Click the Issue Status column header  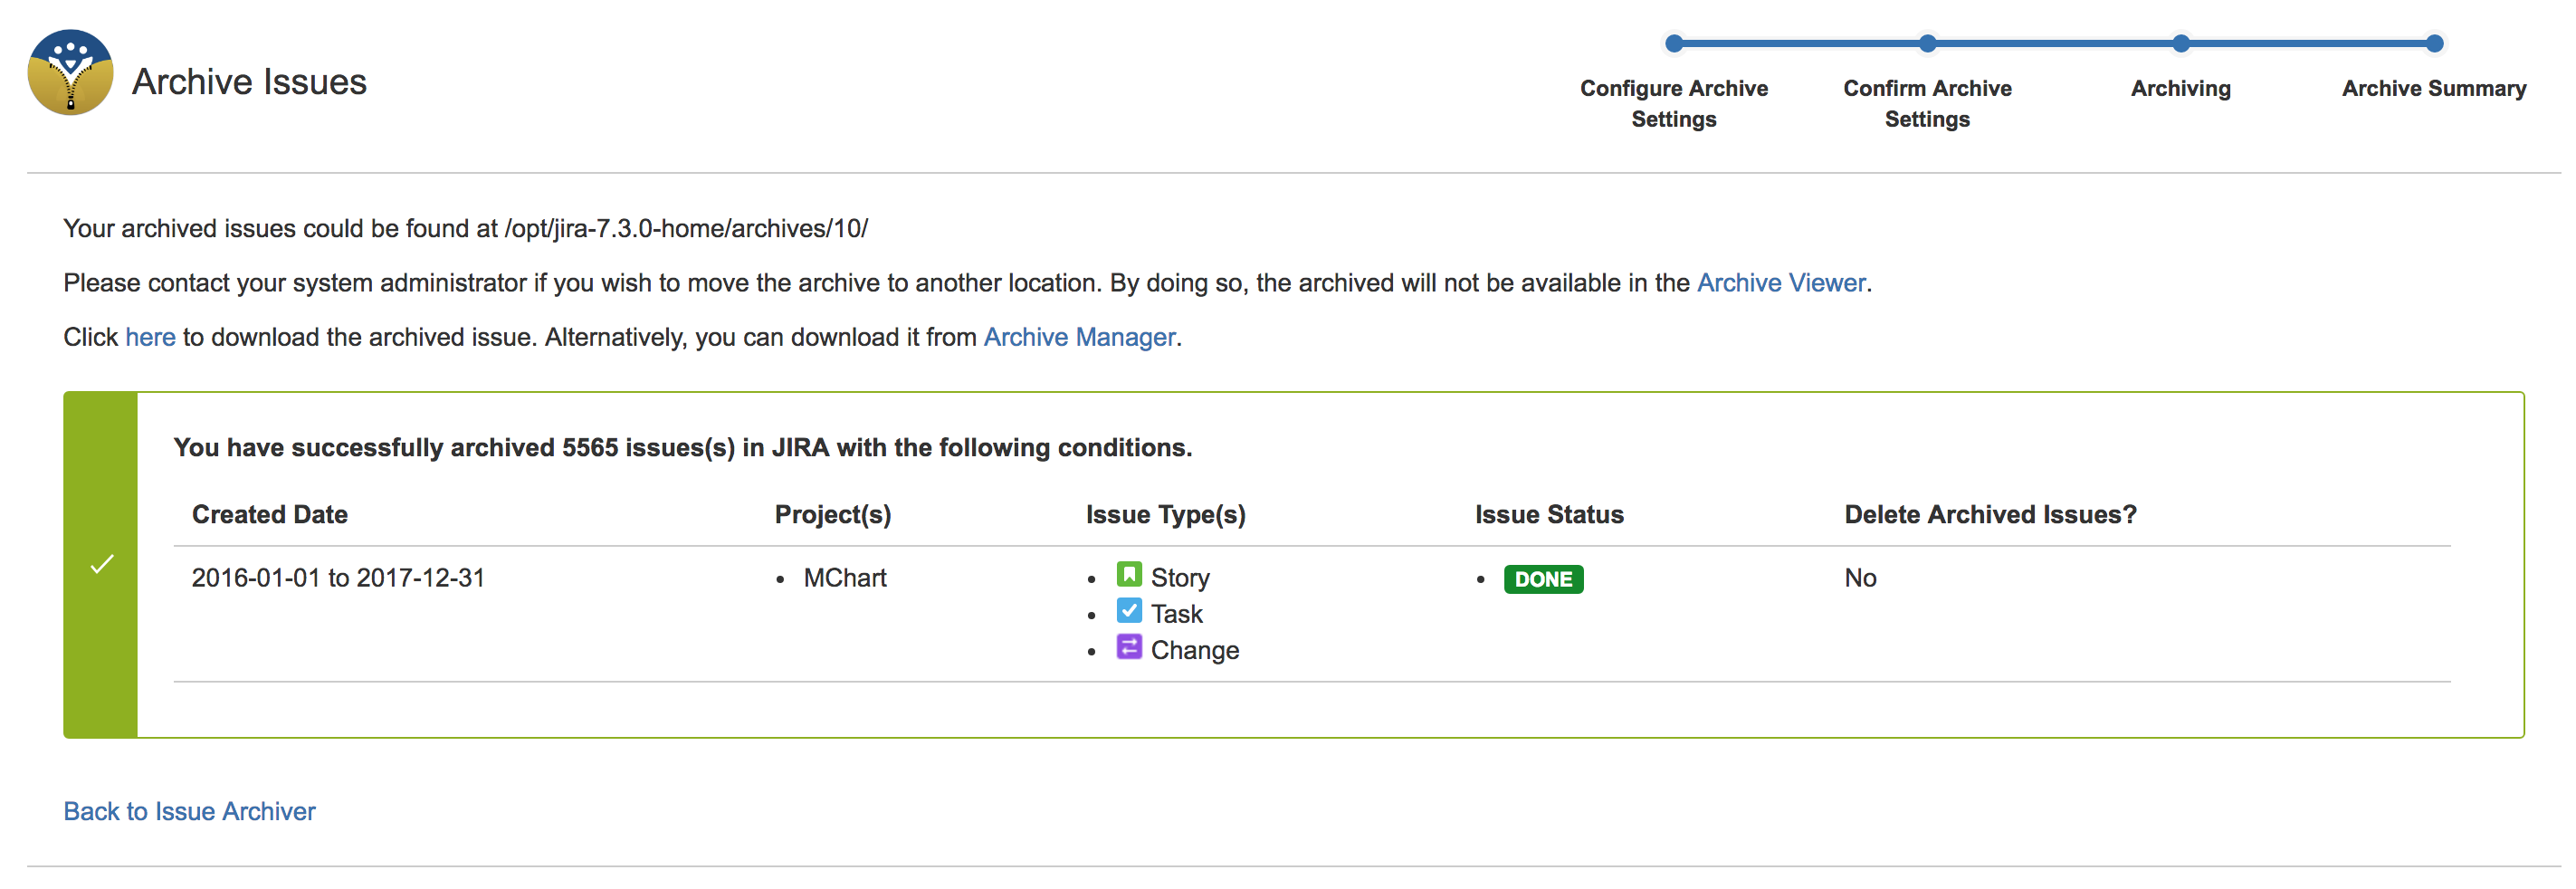[x=1548, y=514]
